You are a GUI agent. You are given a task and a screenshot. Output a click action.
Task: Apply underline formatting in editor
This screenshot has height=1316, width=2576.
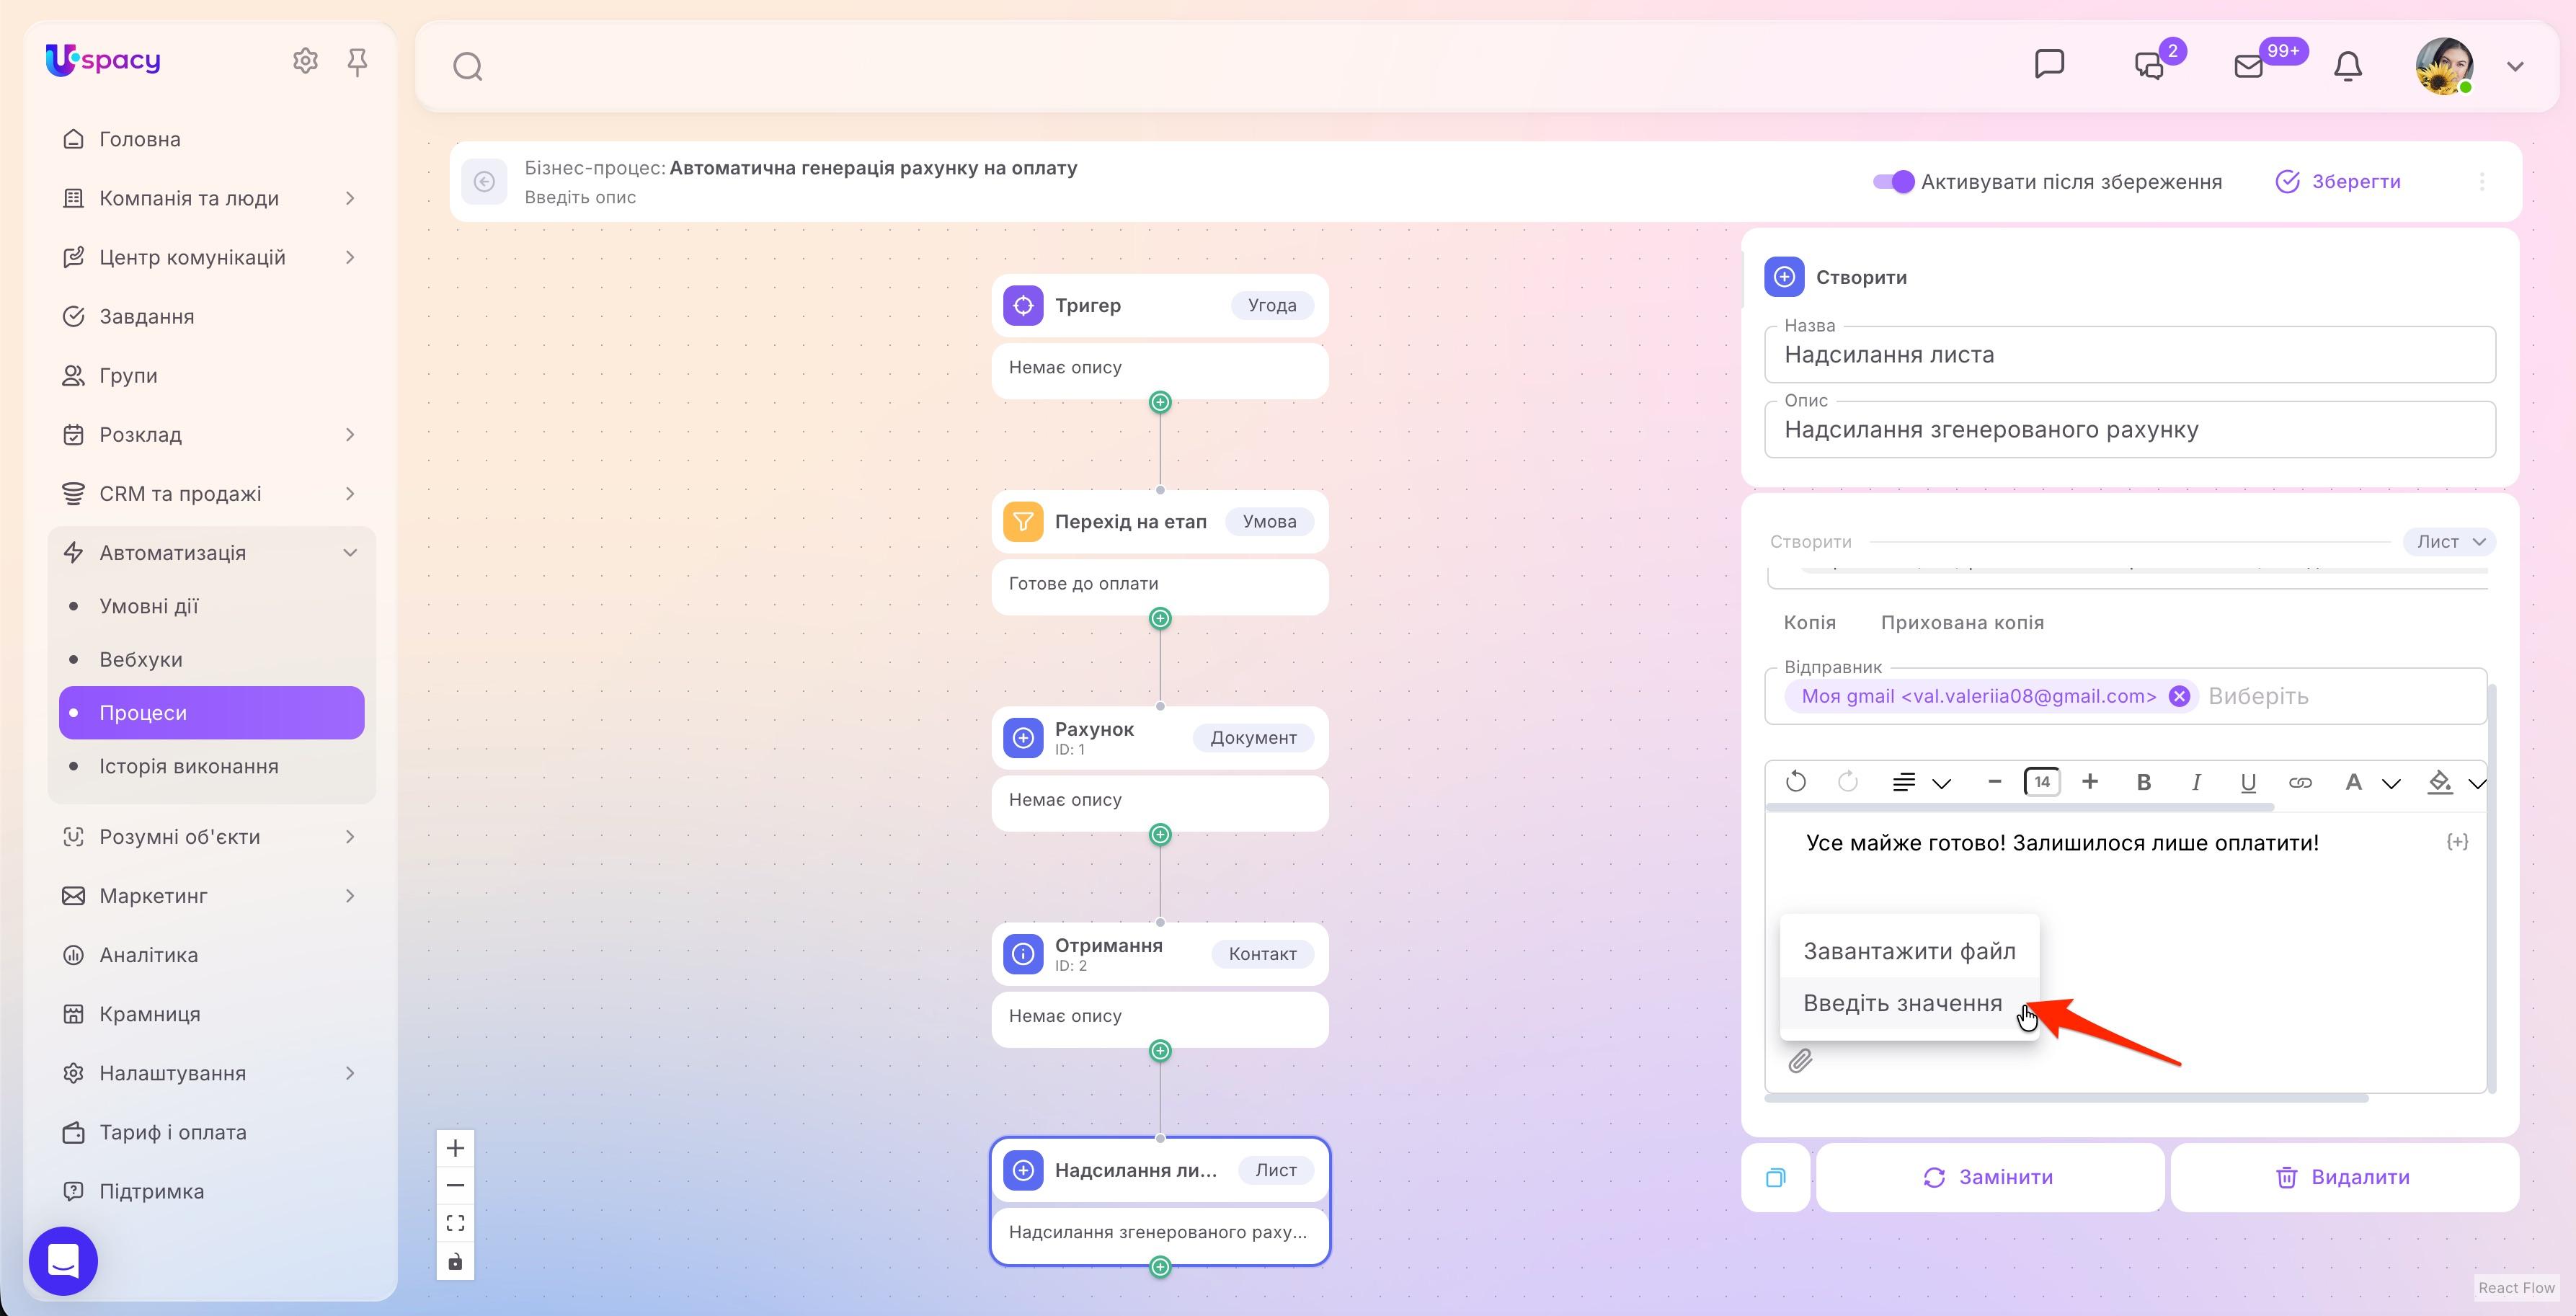[2247, 782]
